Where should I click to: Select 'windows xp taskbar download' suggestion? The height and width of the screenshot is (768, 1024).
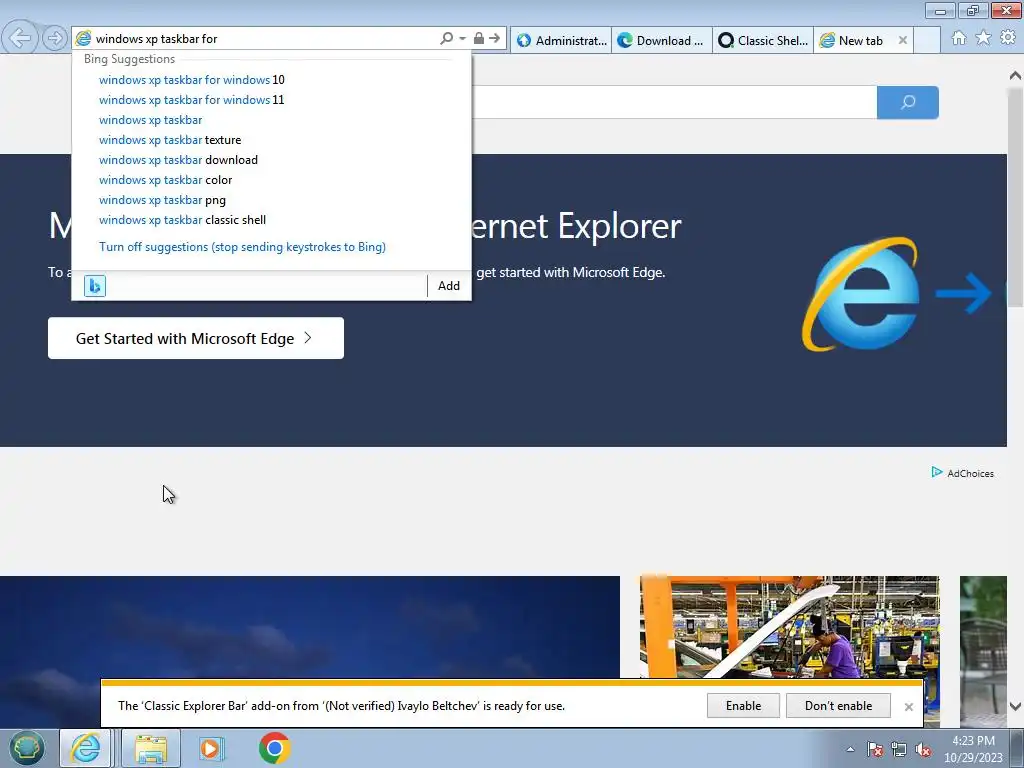coord(178,160)
